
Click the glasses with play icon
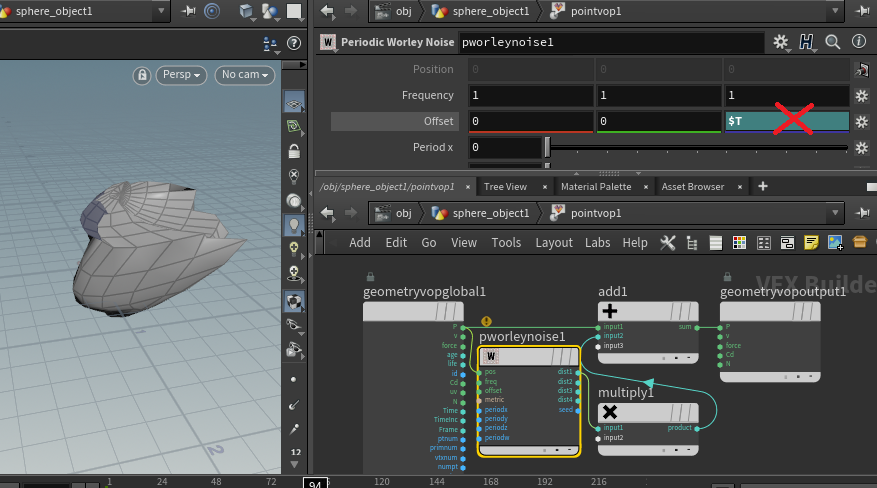(294, 349)
